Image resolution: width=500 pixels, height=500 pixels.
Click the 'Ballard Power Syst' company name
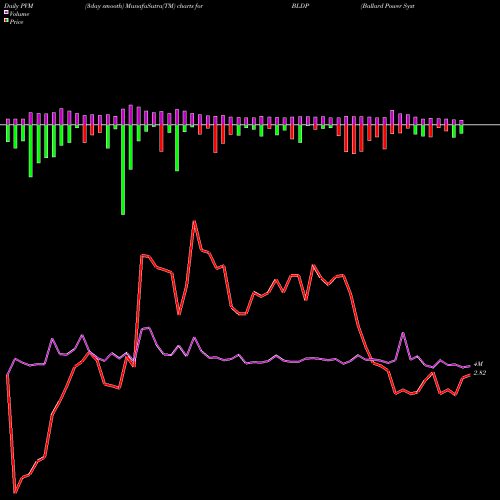click(388, 6)
